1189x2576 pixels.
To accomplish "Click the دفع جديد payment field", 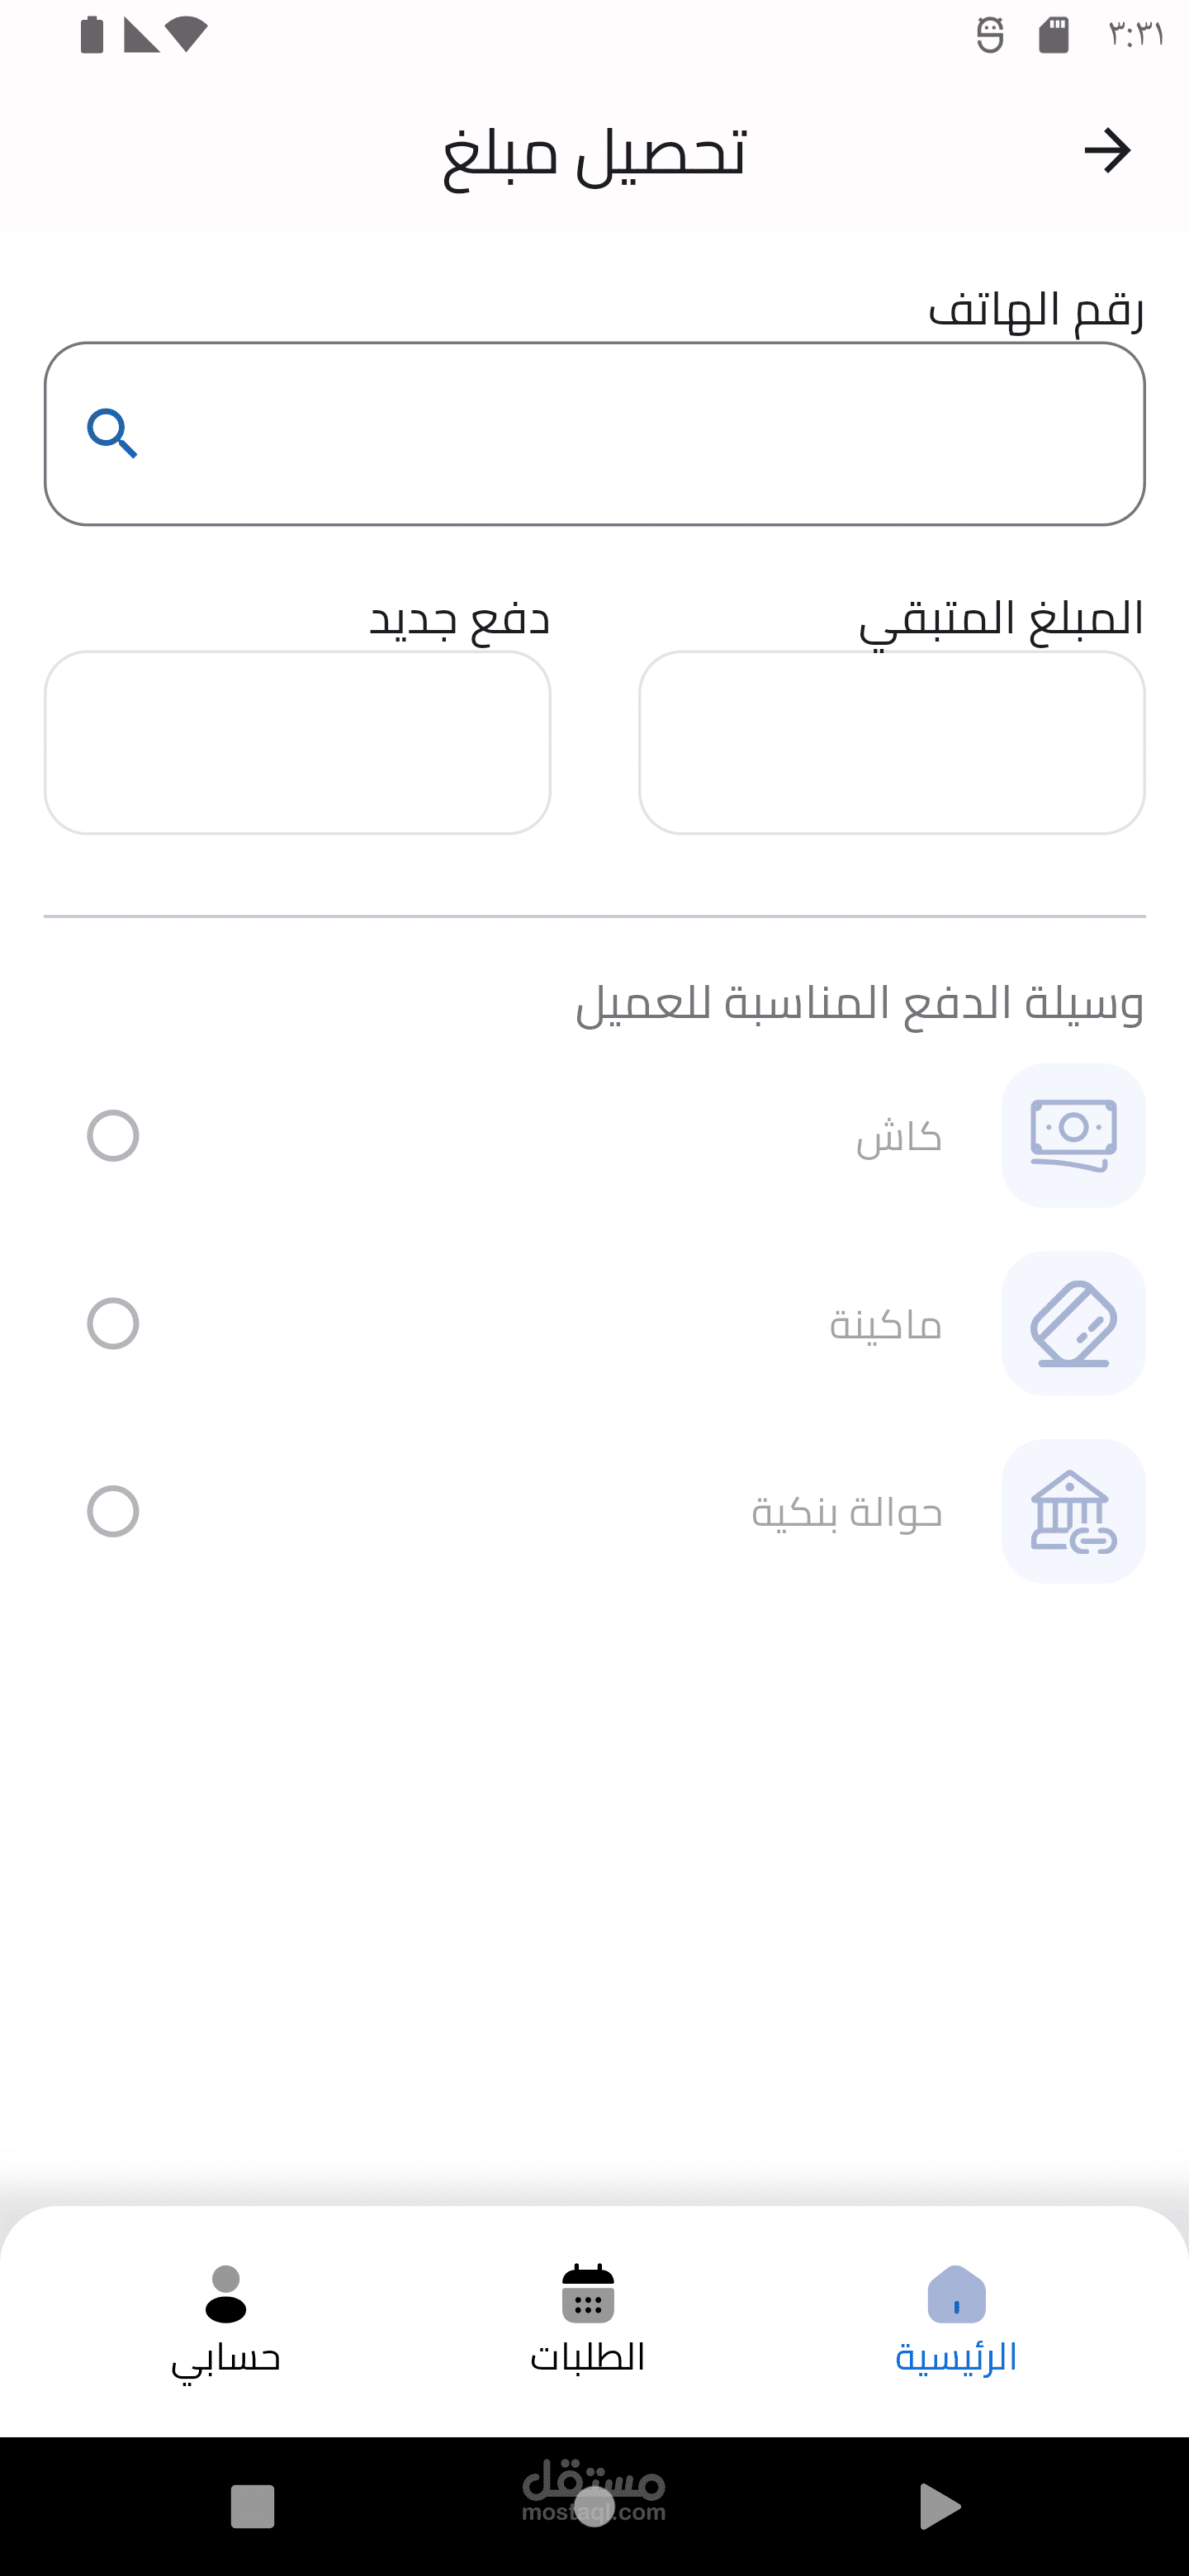I will coord(297,743).
